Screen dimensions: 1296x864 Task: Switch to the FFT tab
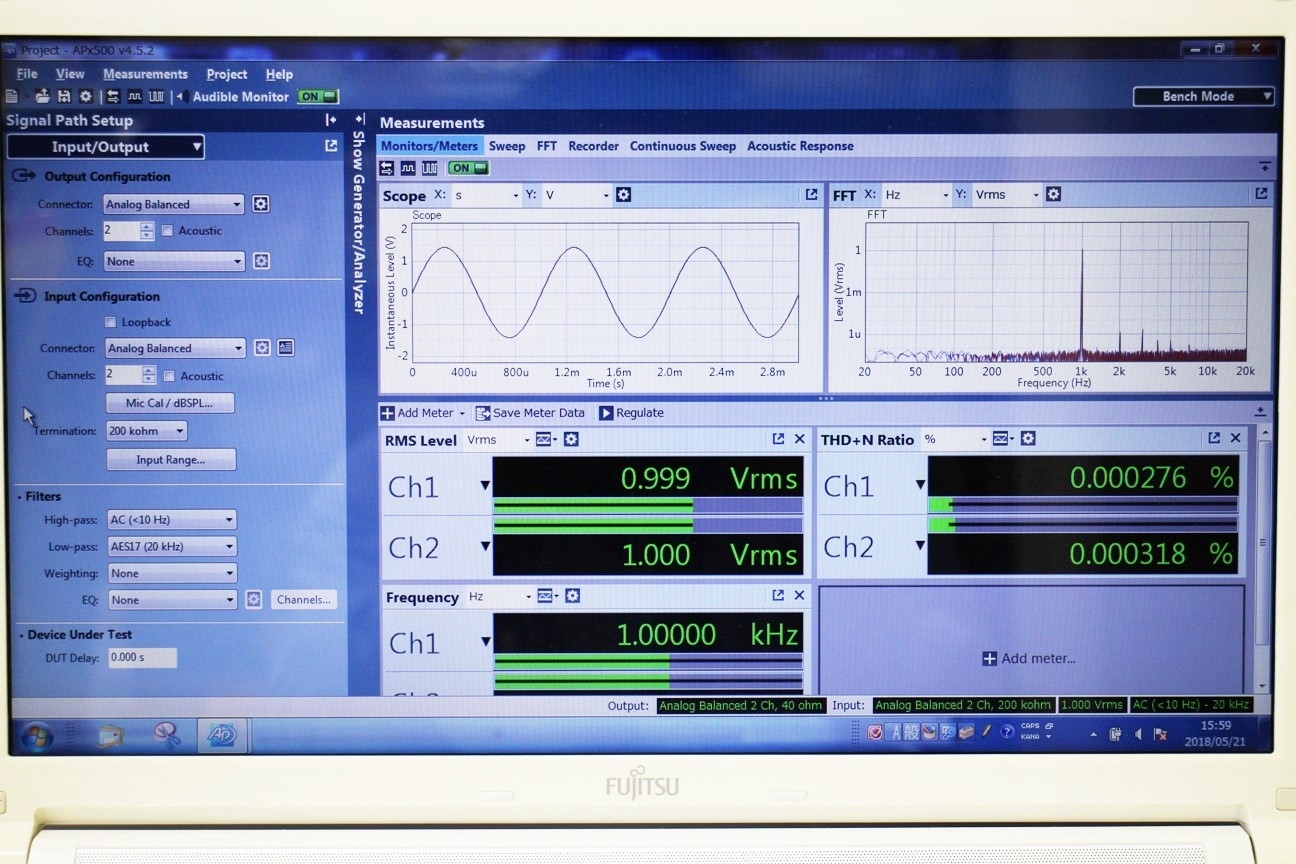547,146
